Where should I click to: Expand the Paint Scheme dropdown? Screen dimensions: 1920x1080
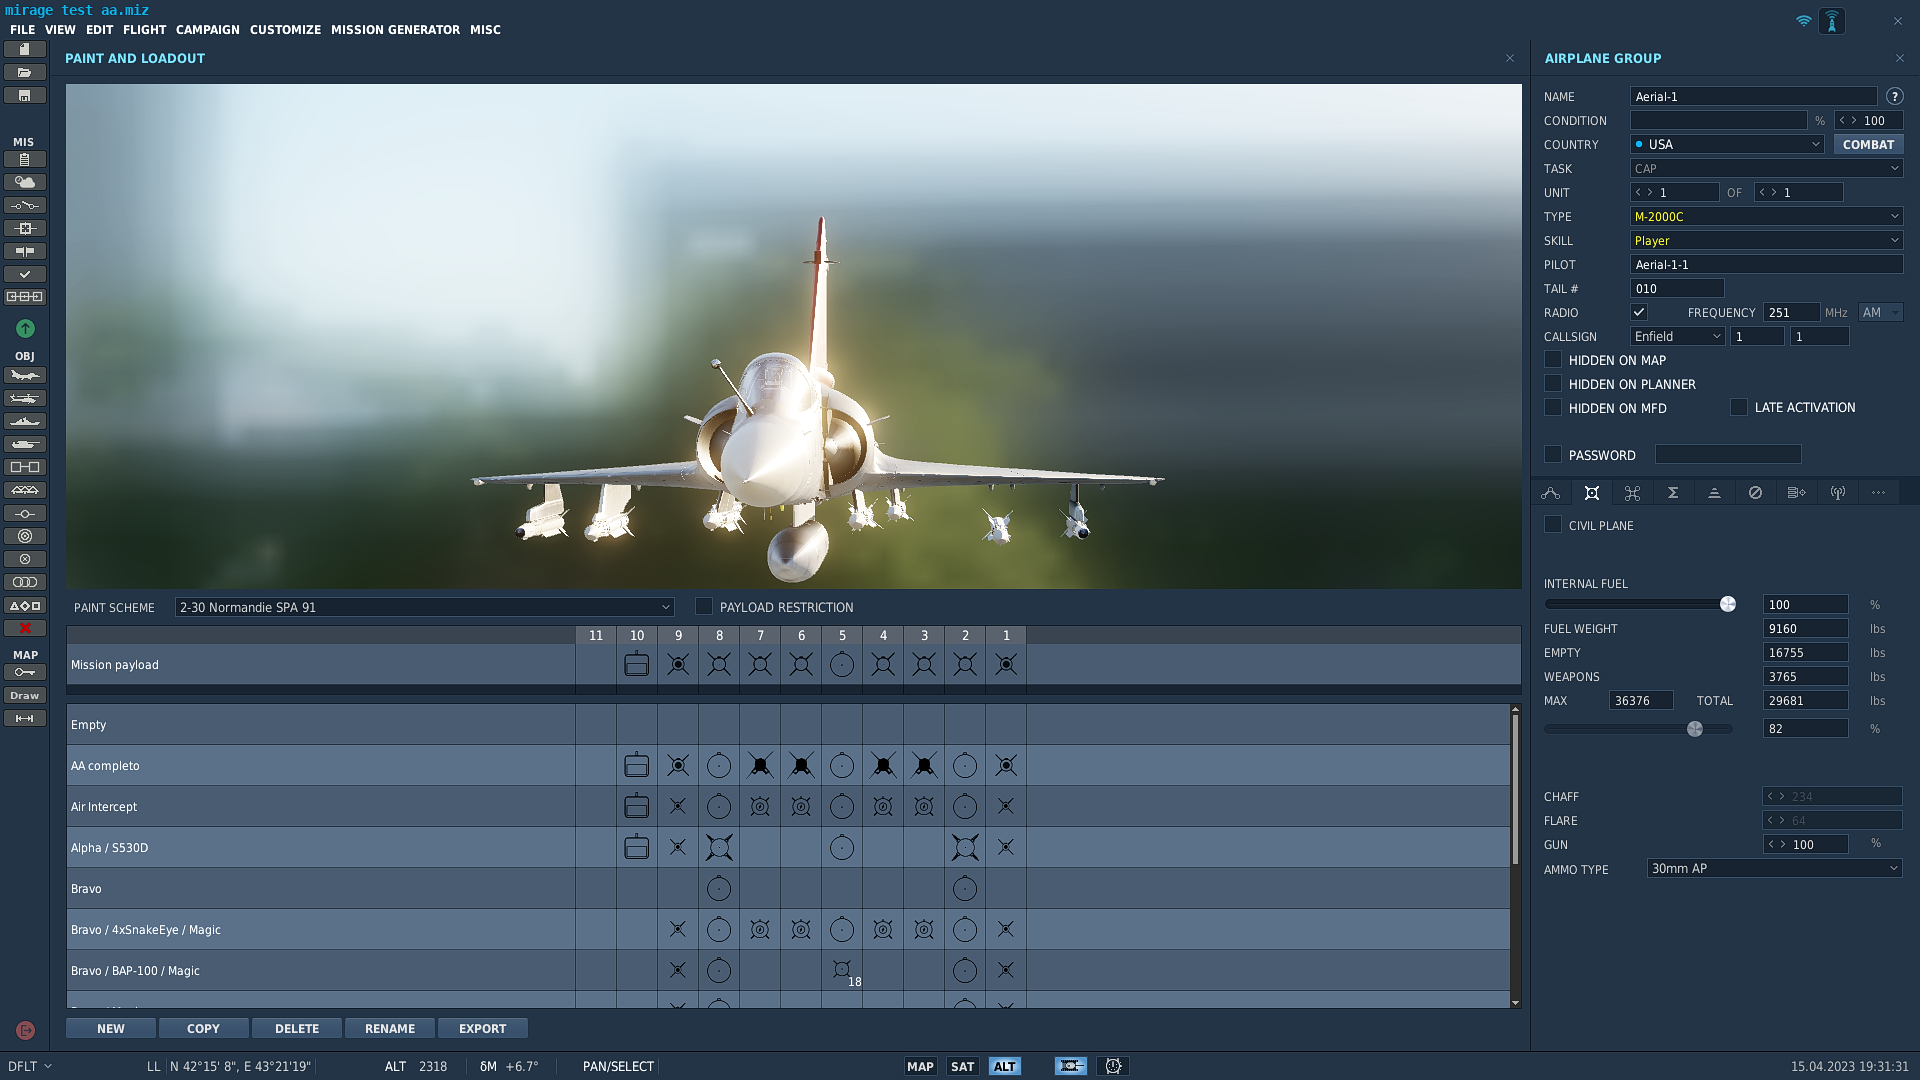click(424, 607)
